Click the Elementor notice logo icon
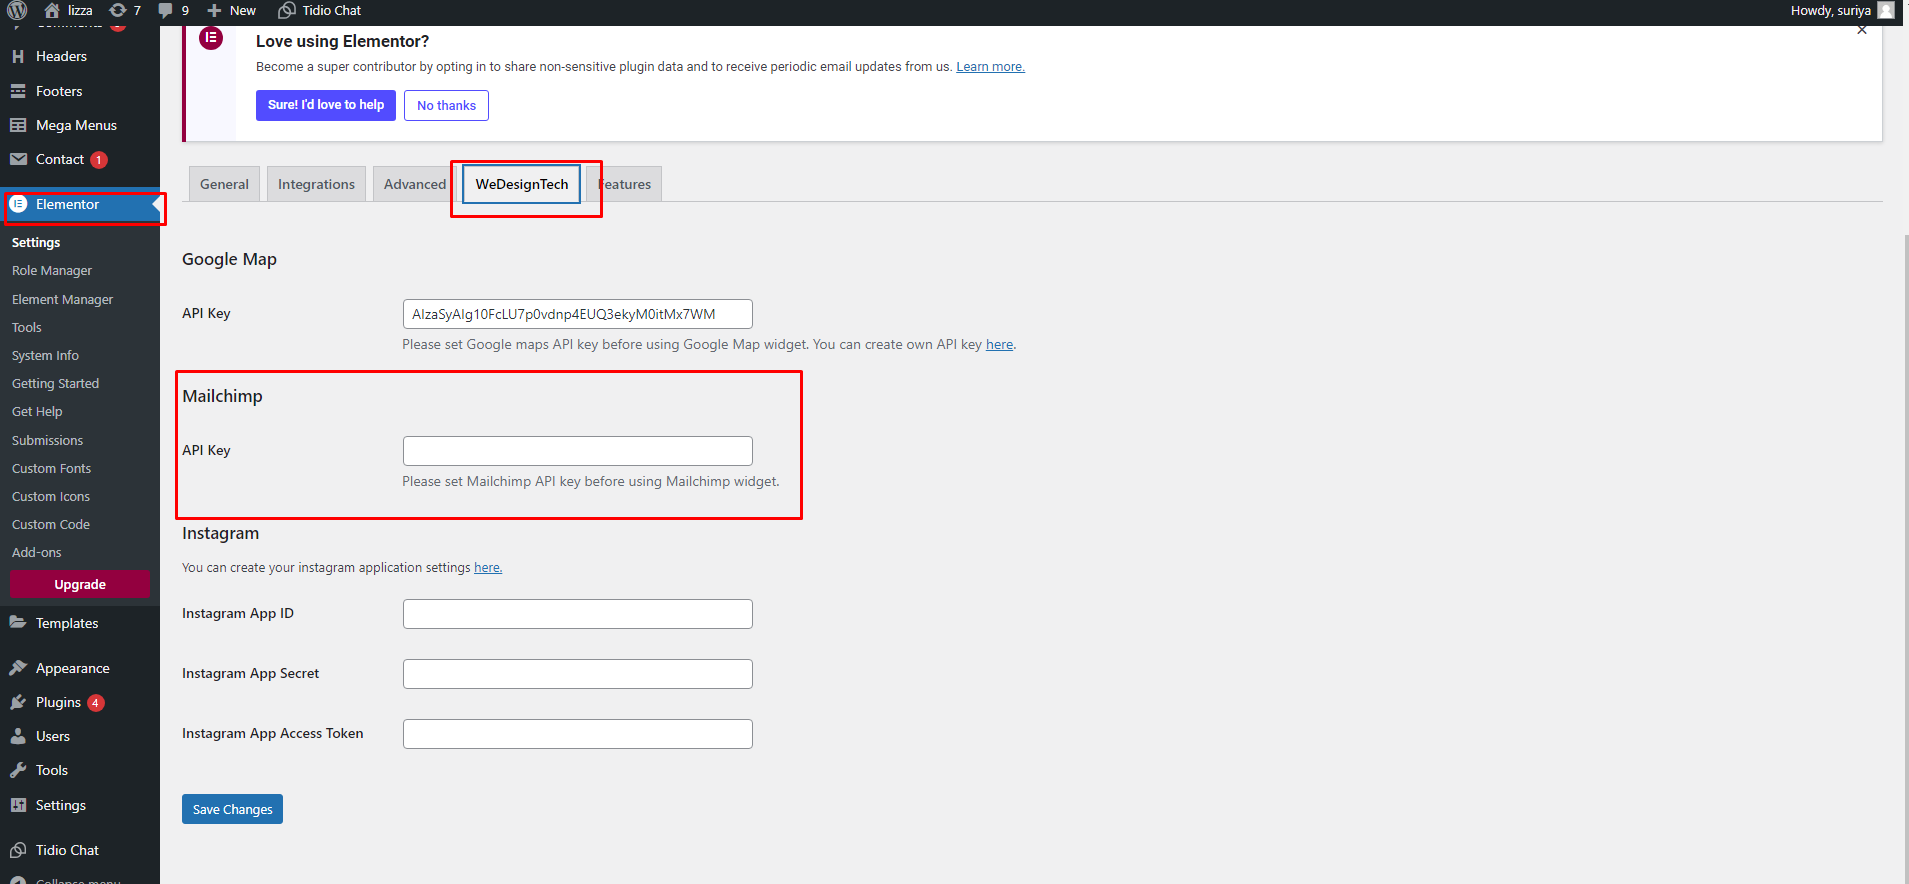The image size is (1909, 884). [x=211, y=39]
